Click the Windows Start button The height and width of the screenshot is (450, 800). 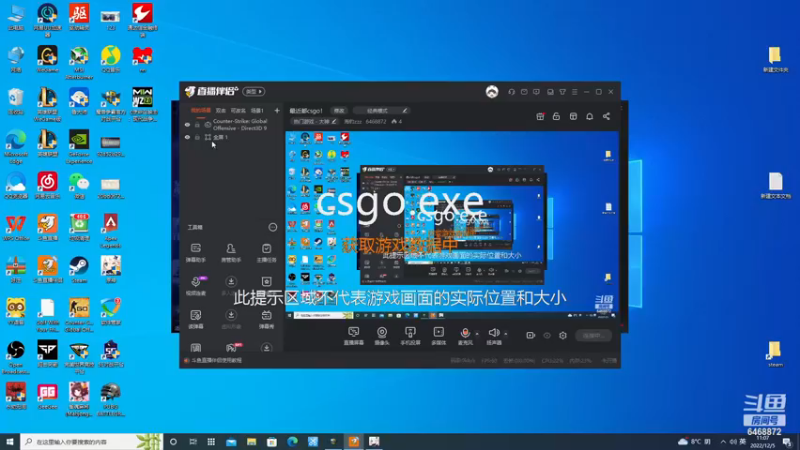(x=10, y=441)
